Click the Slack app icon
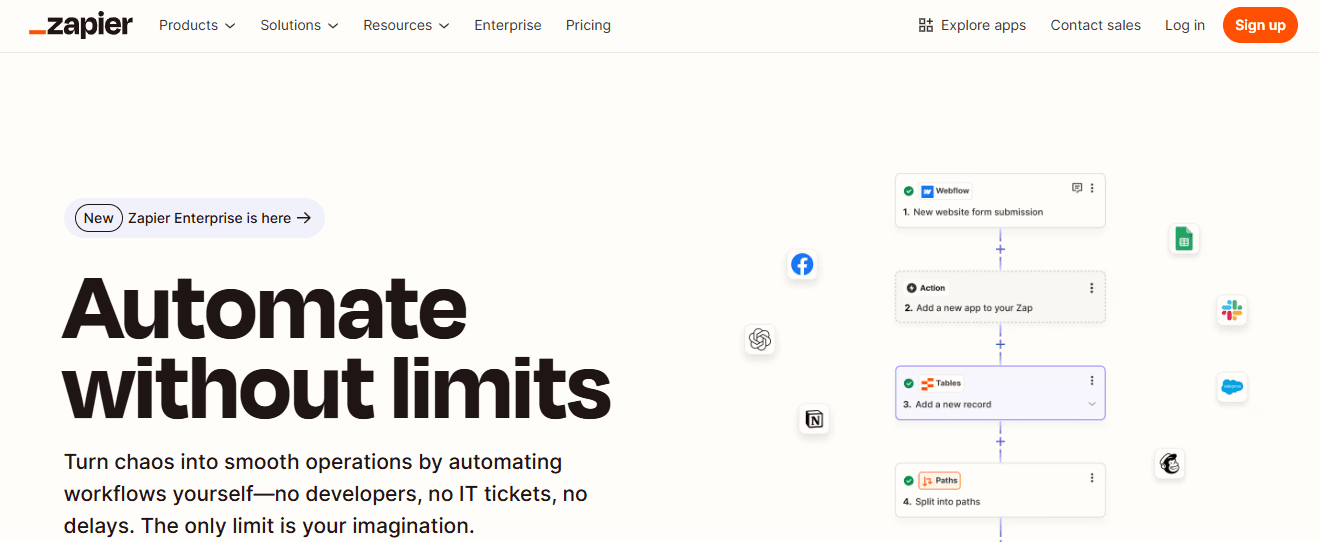This screenshot has height=542, width=1319. 1232,310
